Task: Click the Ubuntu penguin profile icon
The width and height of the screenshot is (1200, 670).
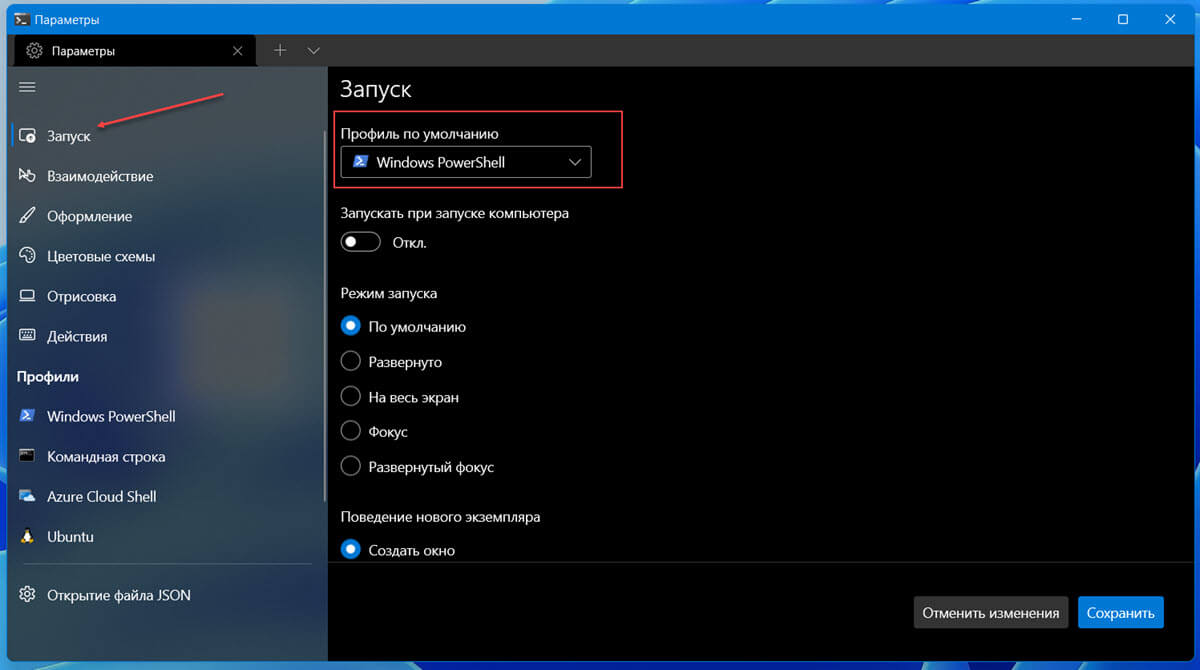Action: [x=28, y=536]
